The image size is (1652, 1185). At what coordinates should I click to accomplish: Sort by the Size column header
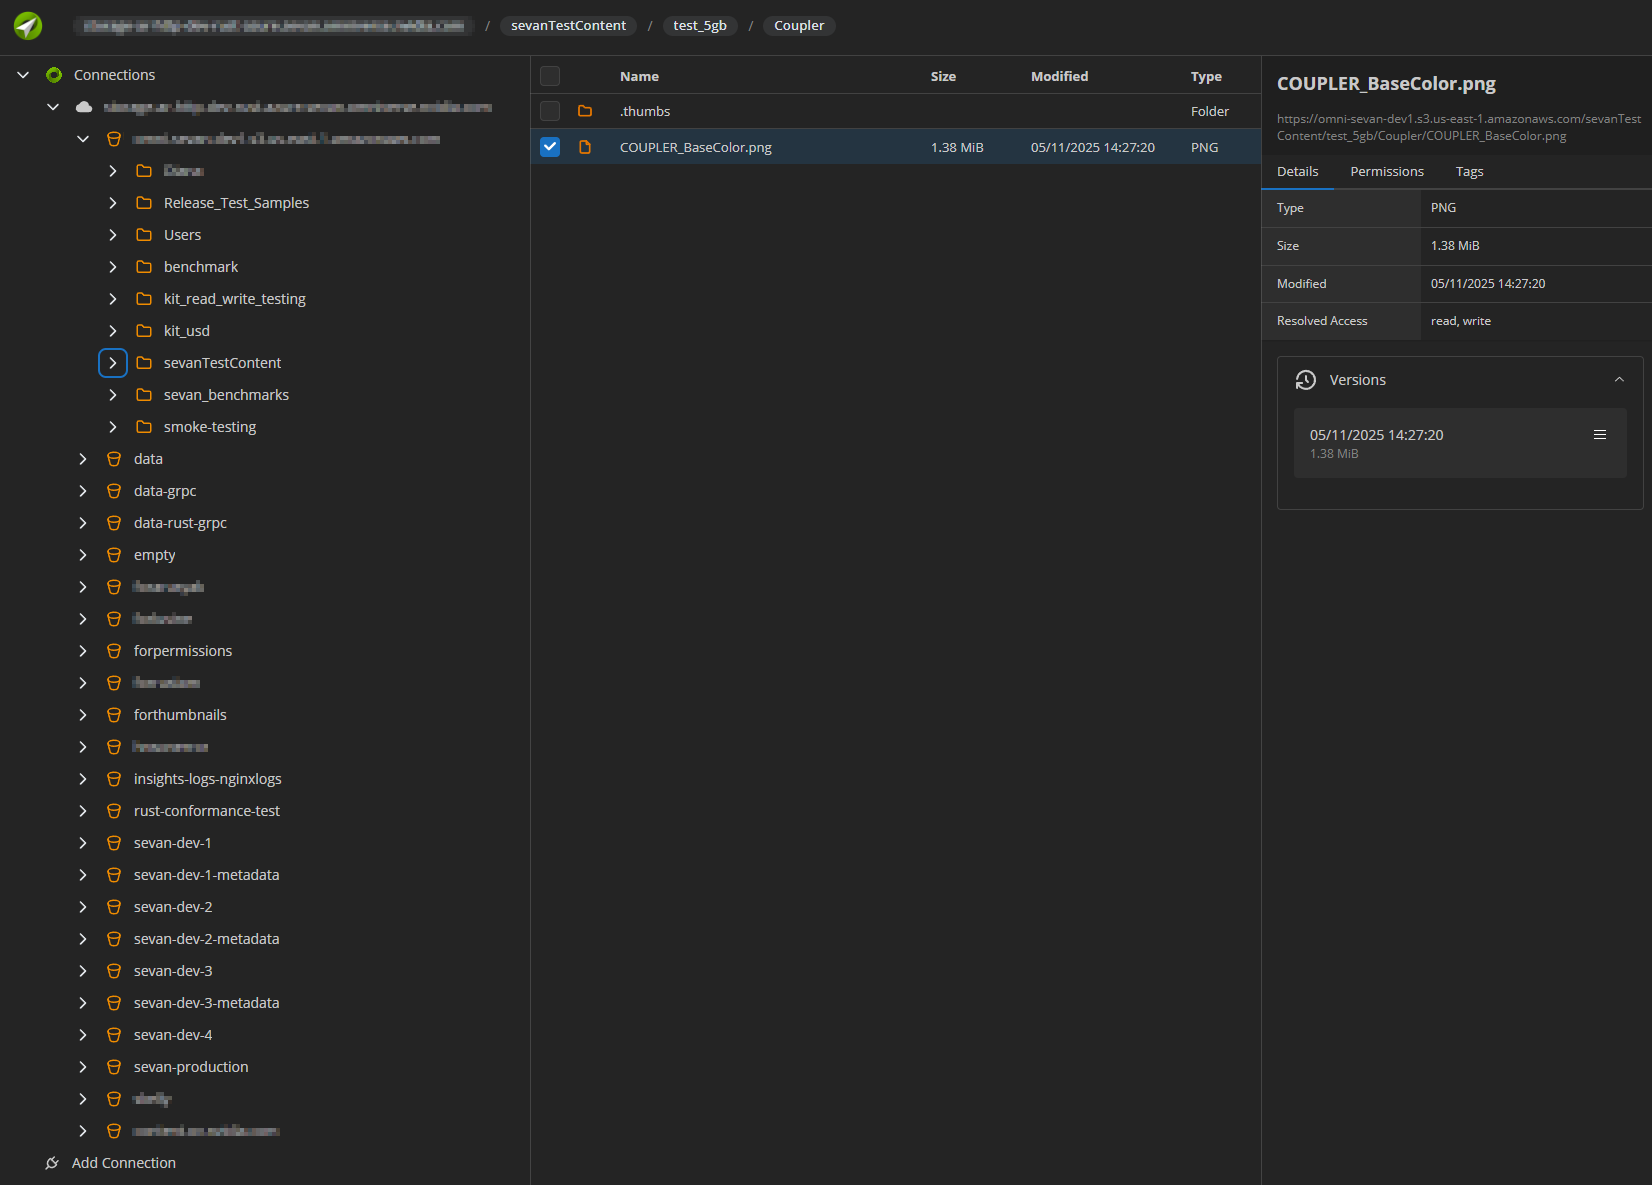click(x=943, y=76)
